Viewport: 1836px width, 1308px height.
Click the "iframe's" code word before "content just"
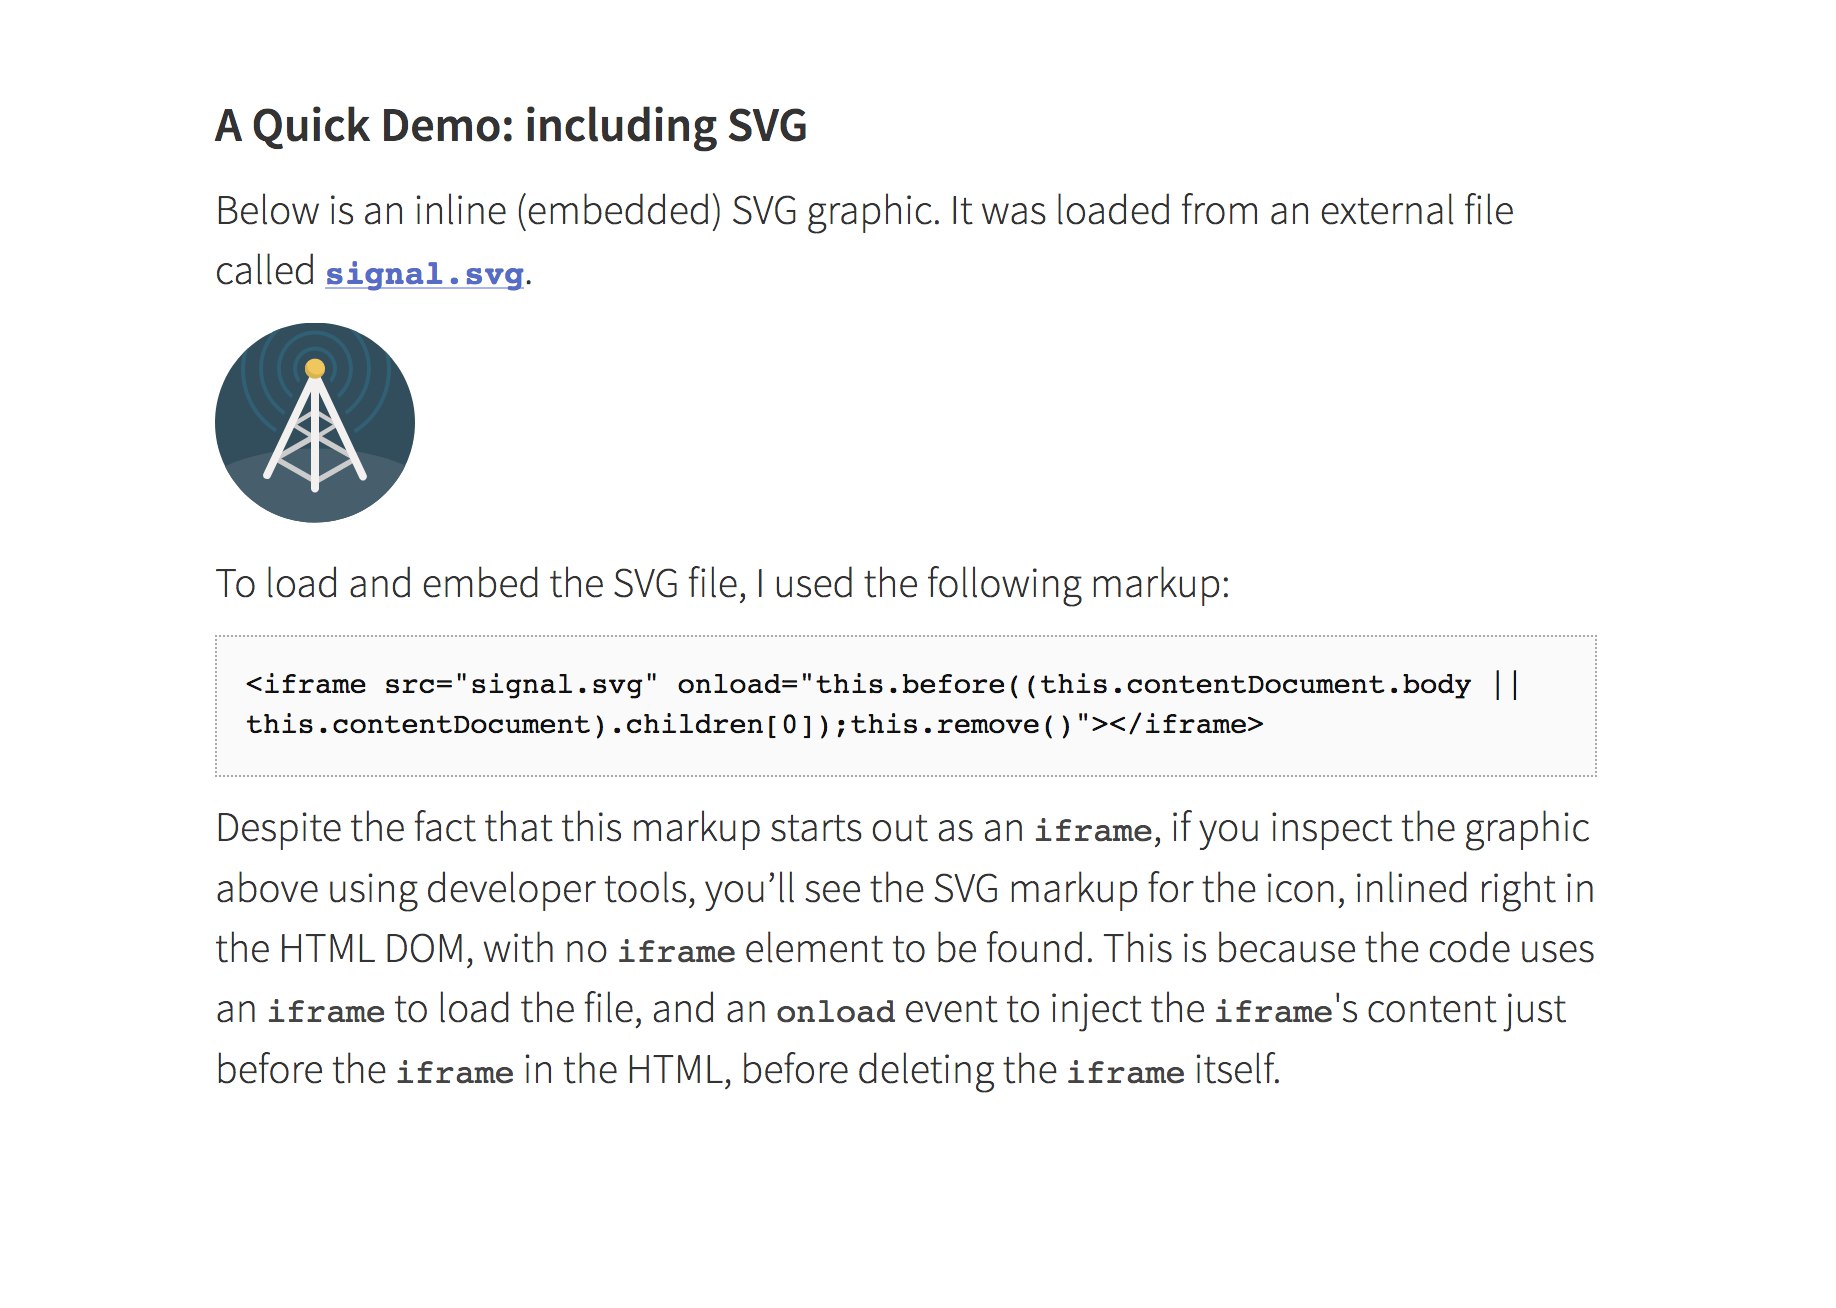[x=1273, y=1012]
